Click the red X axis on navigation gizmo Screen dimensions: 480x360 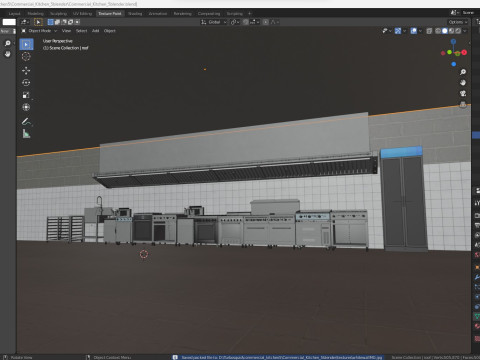(x=464, y=53)
